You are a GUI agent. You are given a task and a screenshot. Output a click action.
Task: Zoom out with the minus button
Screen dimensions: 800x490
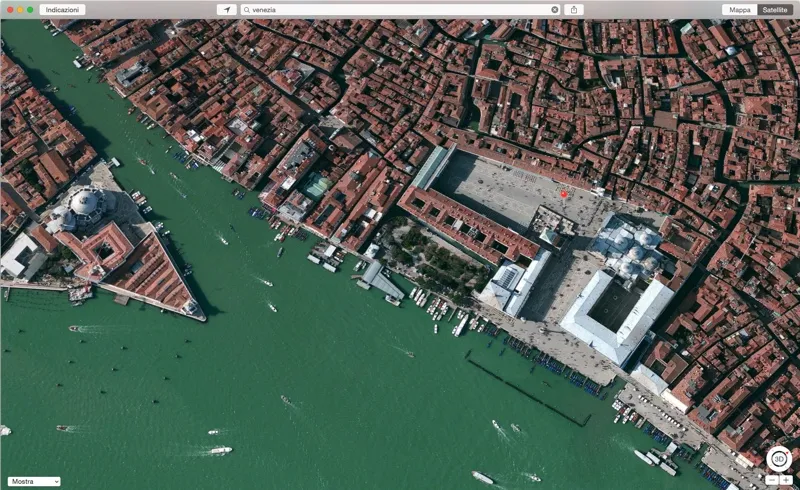coord(772,480)
